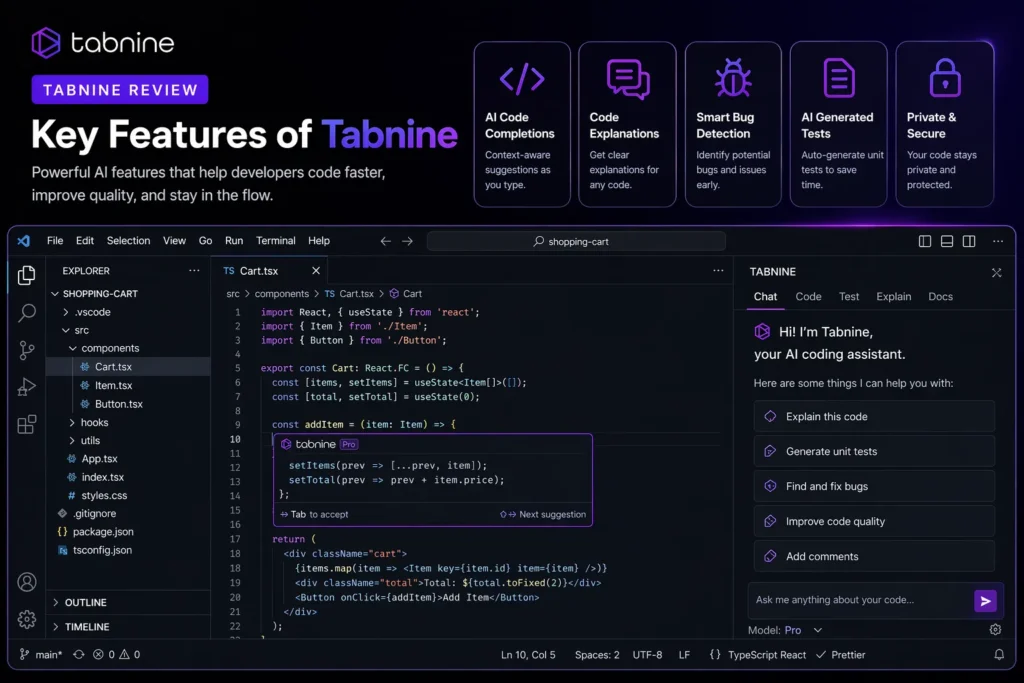Click Improve code quality suggestion
Viewport: 1024px width, 683px height.
874,521
